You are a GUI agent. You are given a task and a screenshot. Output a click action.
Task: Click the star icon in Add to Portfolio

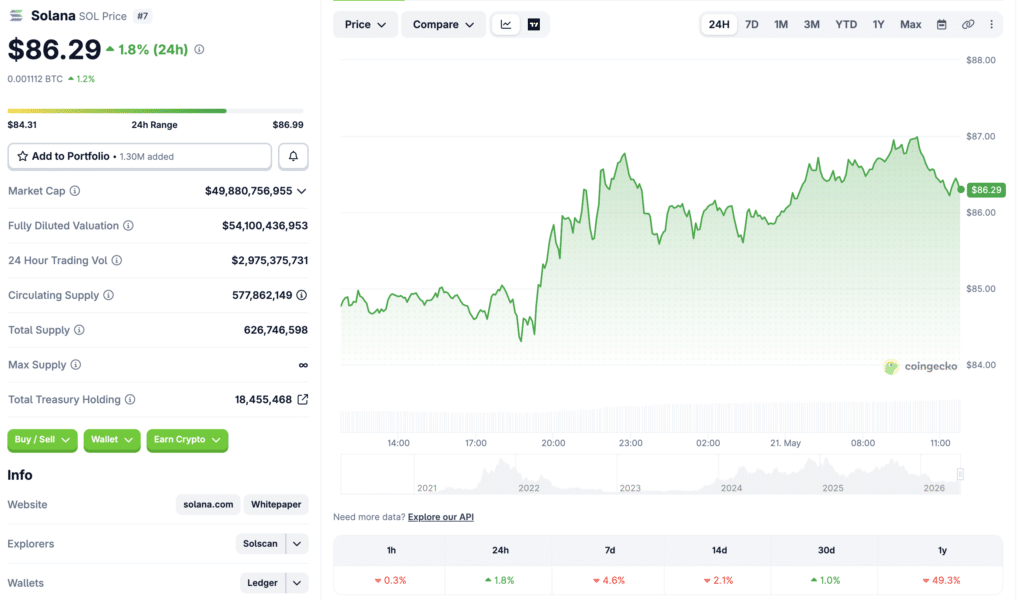[x=23, y=156]
